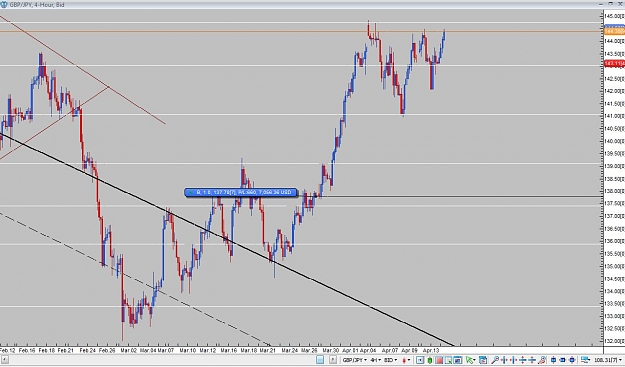Click the red square toolbar icon
Viewport: 625px width, 367px height.
(x=439, y=360)
